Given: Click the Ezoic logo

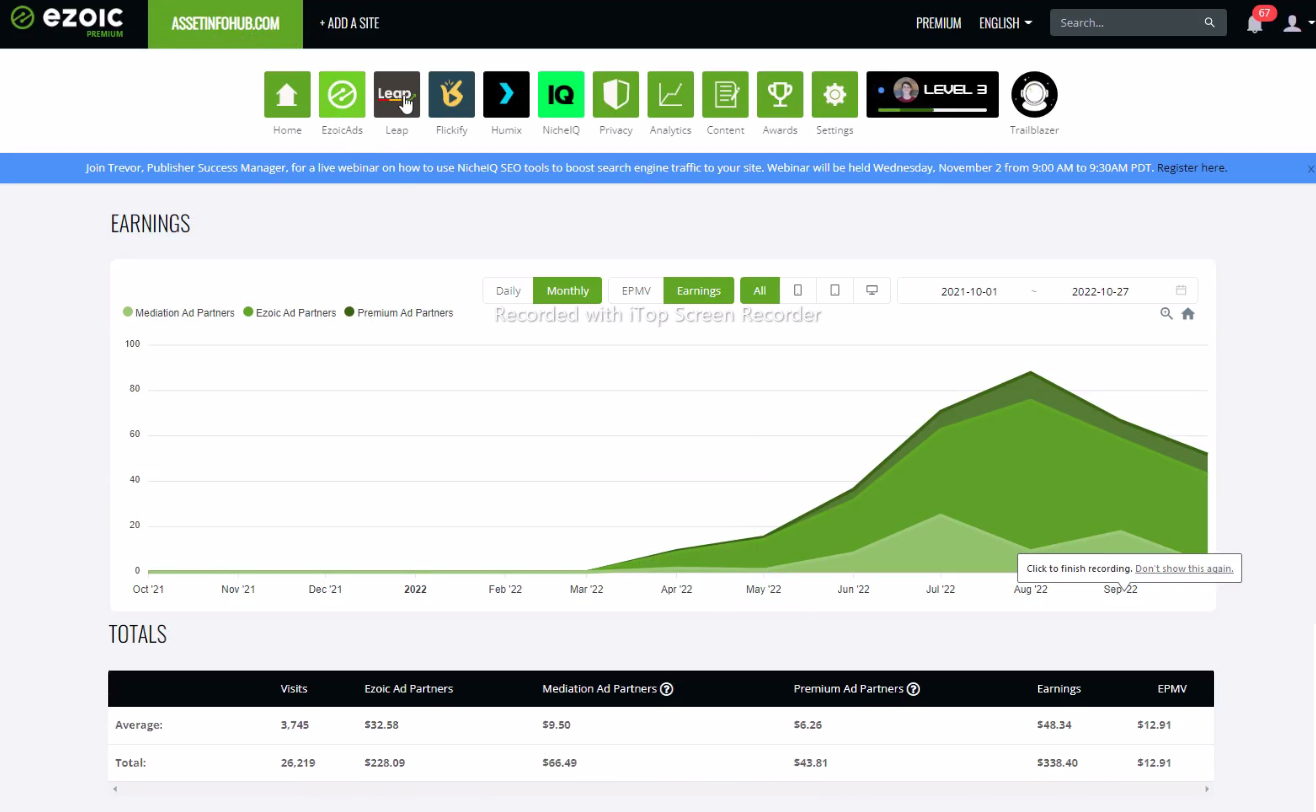Looking at the screenshot, I should [x=68, y=21].
